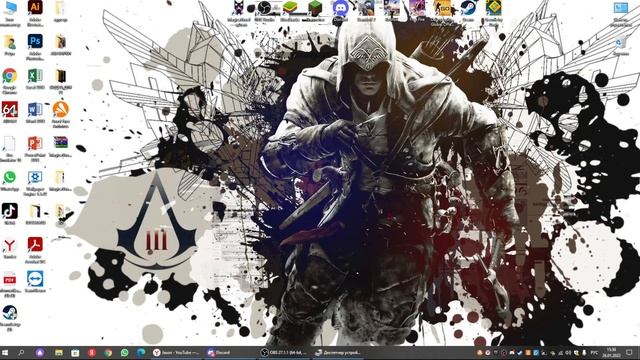Switch to the YouTube Yandex browser window
The height and width of the screenshot is (360, 640).
pos(176,352)
